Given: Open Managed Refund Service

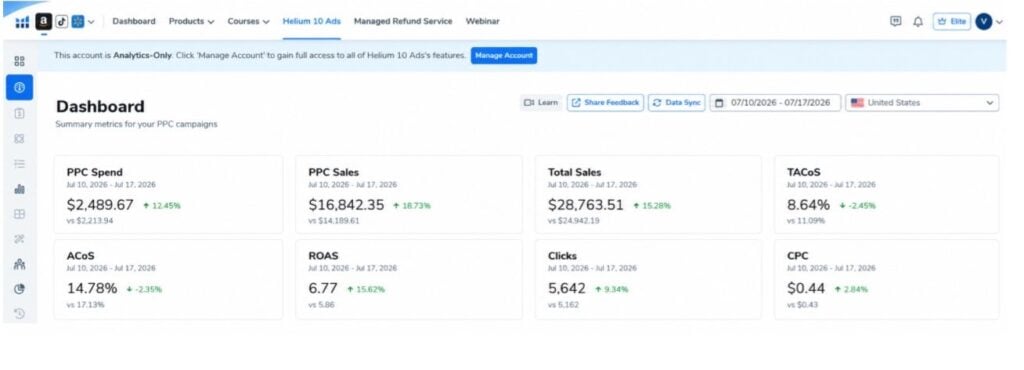Looking at the screenshot, I should tap(403, 22).
